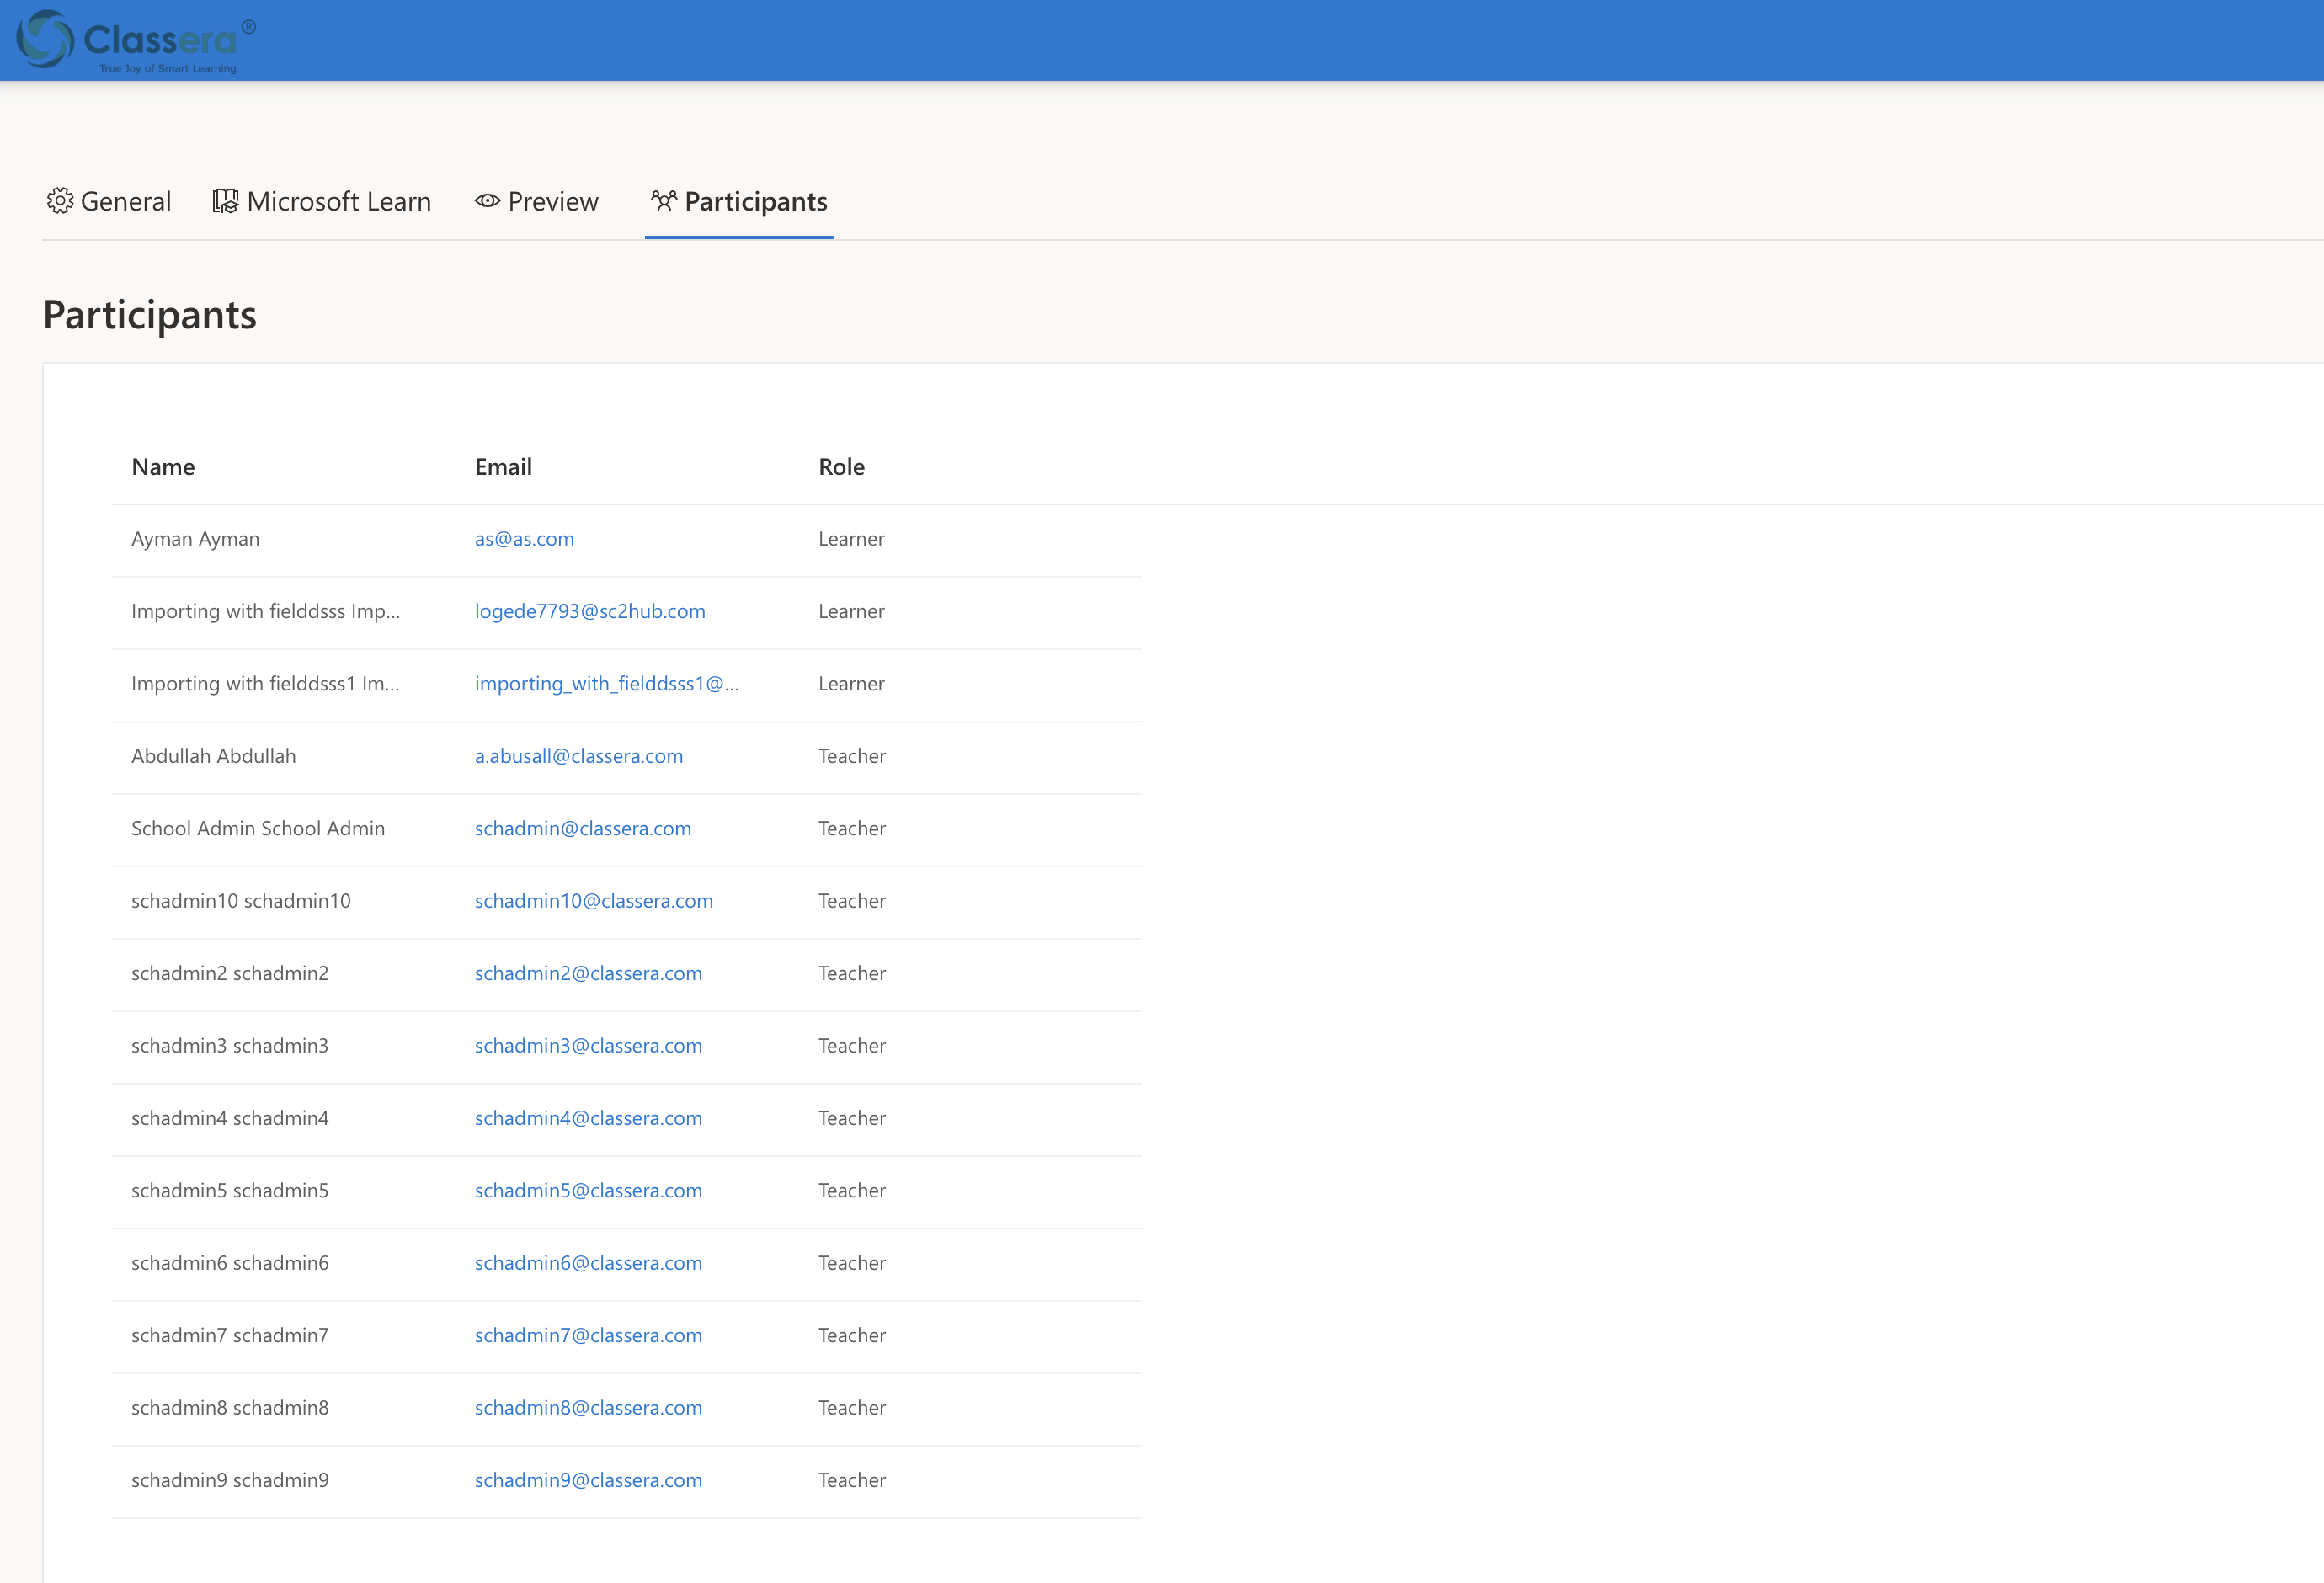Open the General tab
The width and height of the screenshot is (2324, 1583).
(109, 201)
